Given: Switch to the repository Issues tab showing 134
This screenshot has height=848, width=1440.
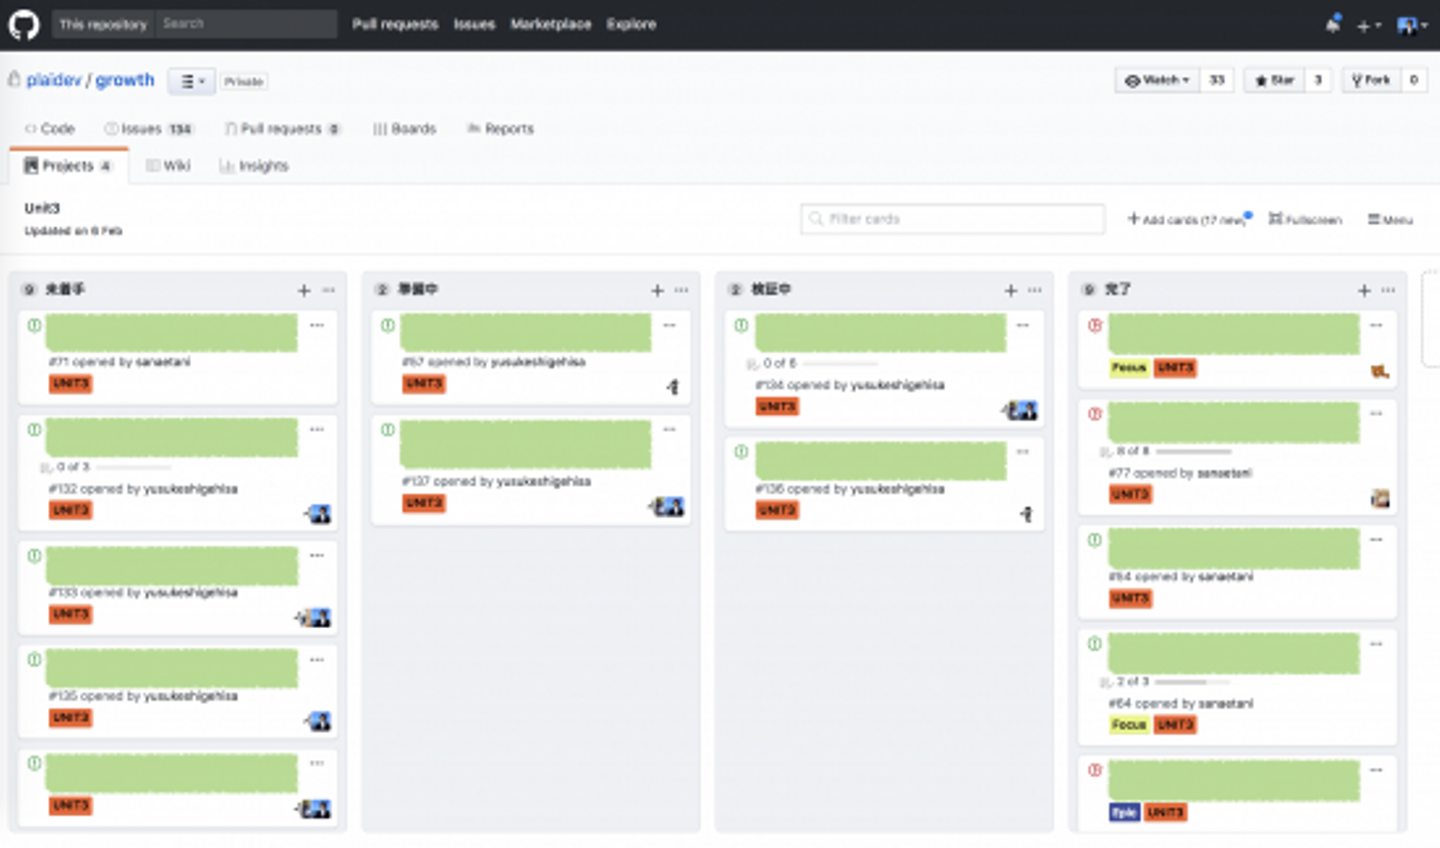Looking at the screenshot, I should [149, 129].
